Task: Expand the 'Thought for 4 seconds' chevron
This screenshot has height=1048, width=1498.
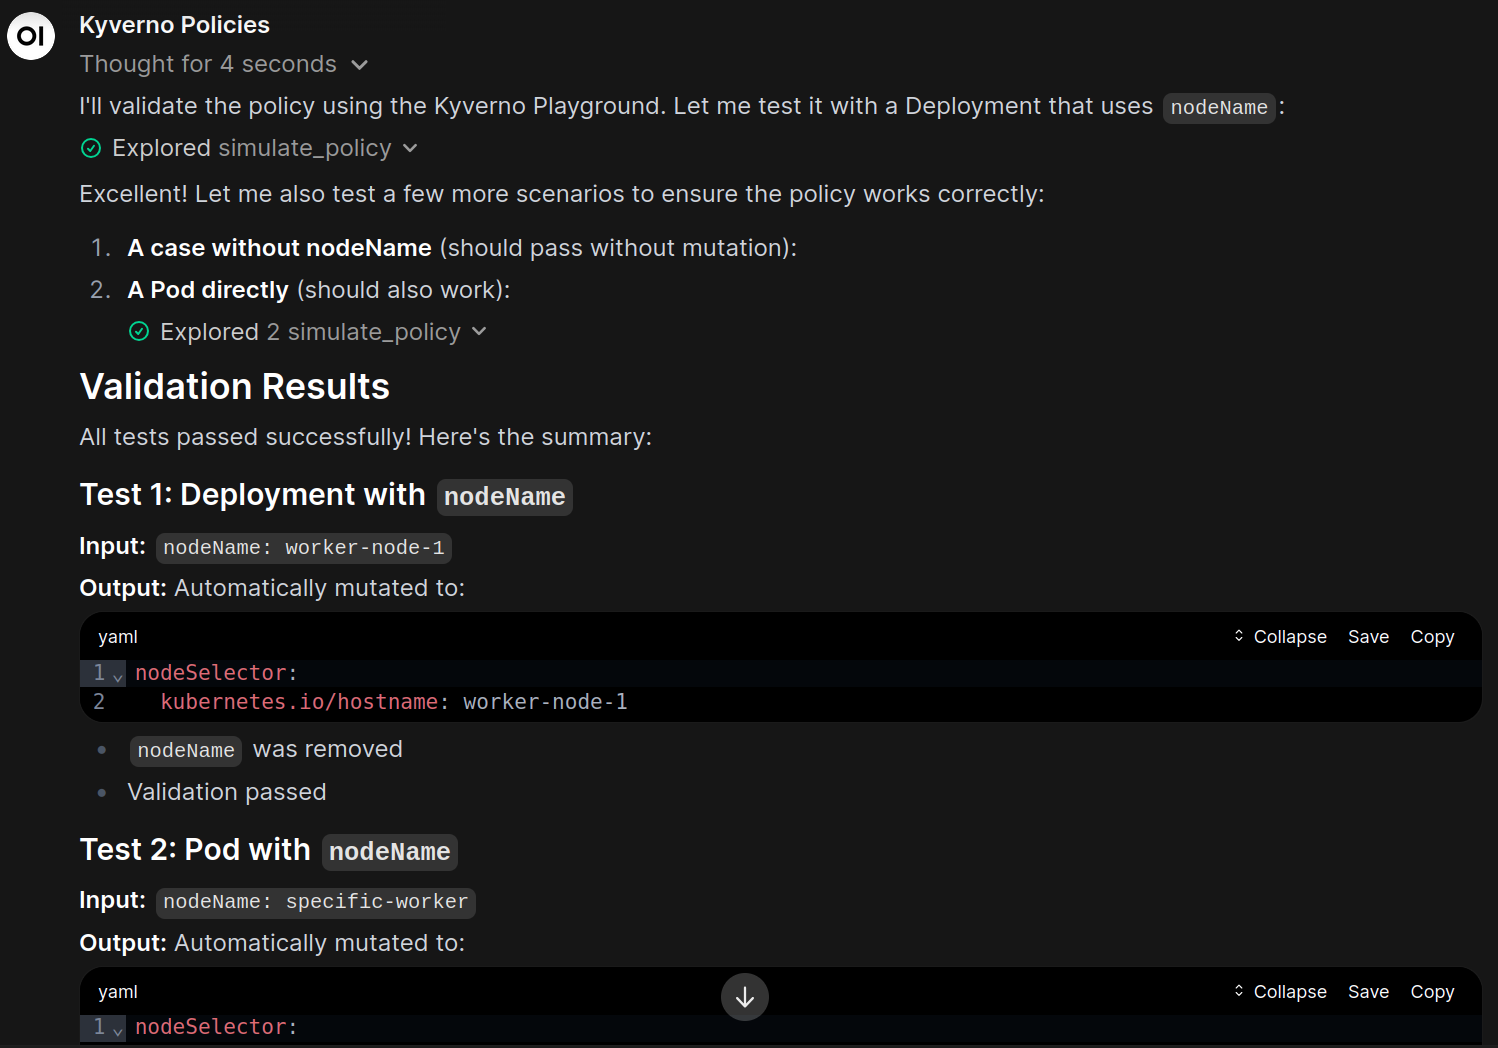Action: pos(360,65)
